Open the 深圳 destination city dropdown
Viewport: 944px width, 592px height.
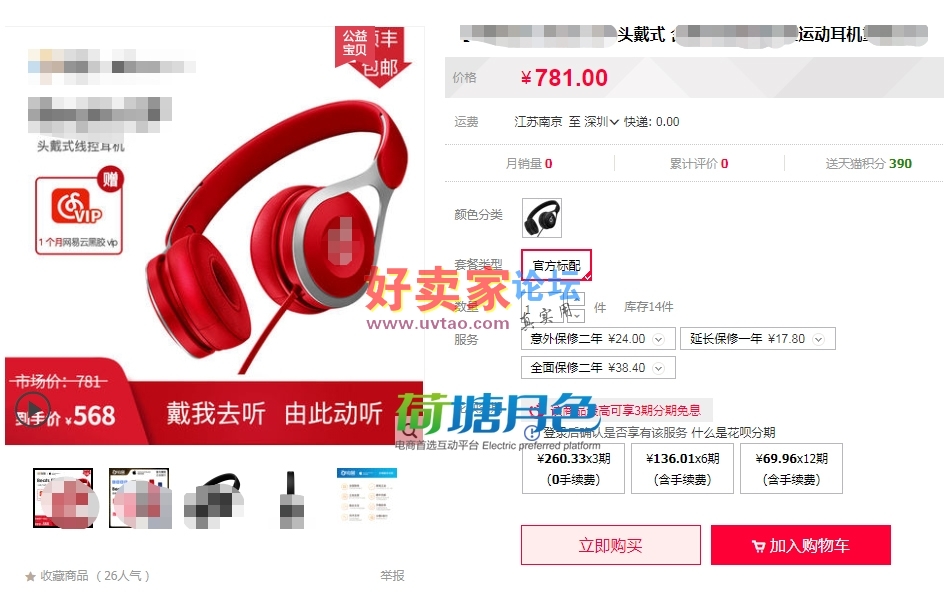coord(601,122)
